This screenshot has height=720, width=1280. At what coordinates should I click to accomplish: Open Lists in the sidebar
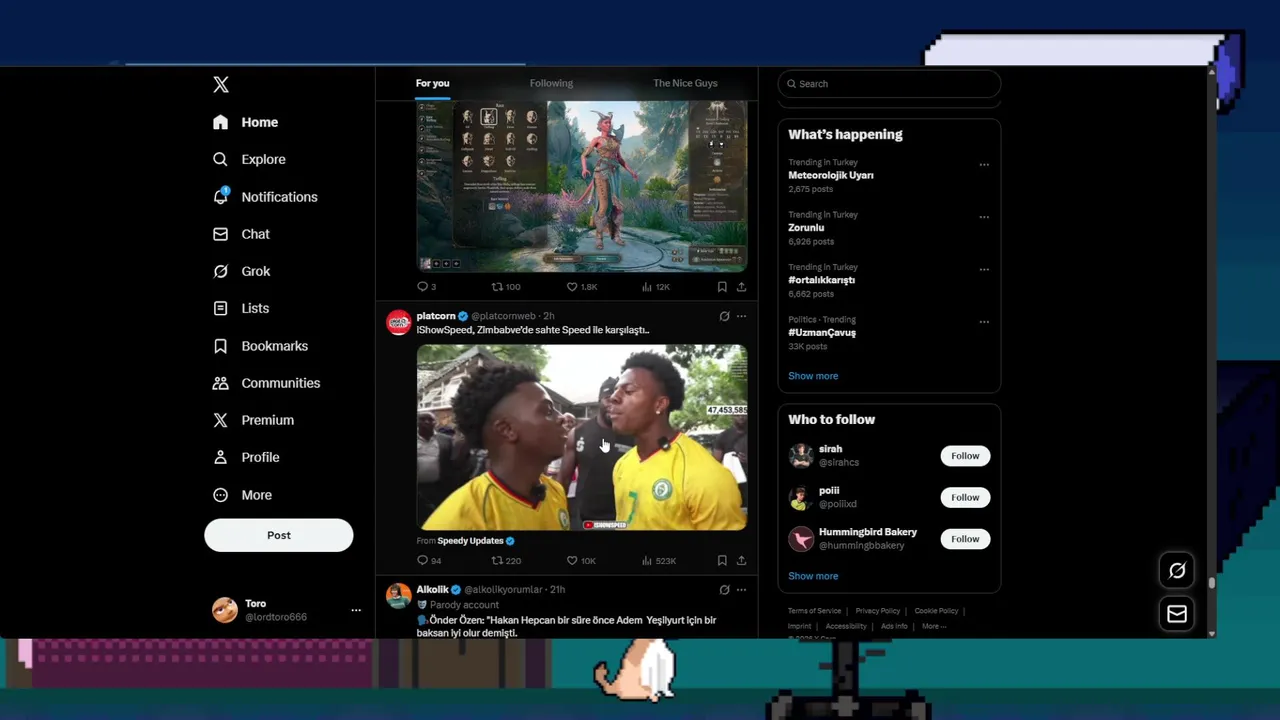tap(241, 308)
